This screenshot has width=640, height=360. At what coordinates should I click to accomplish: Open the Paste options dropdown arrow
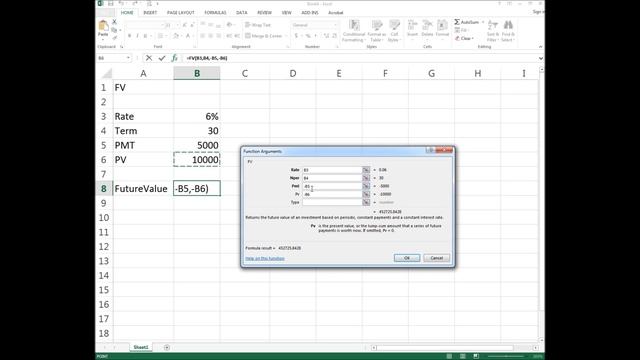tap(103, 39)
